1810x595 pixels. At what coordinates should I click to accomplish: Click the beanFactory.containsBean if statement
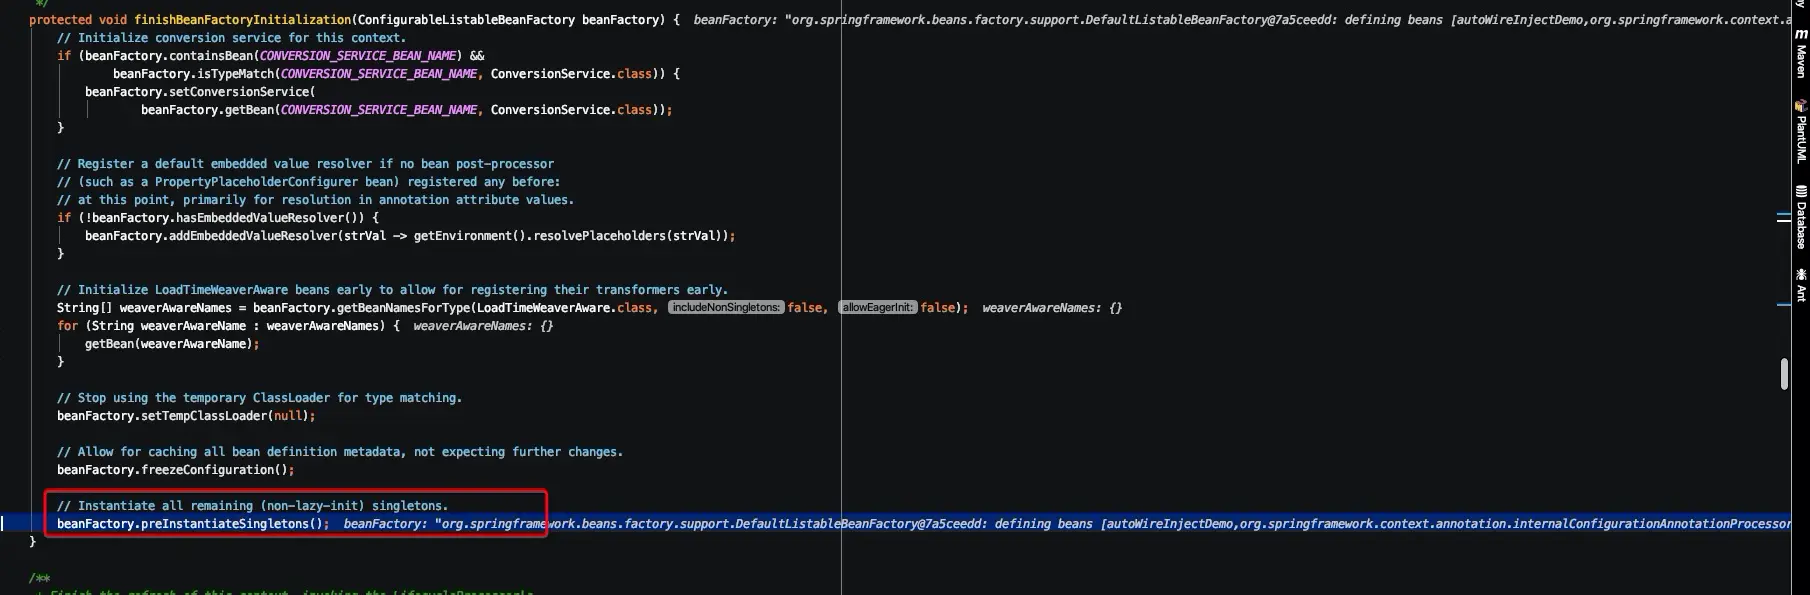pos(270,55)
